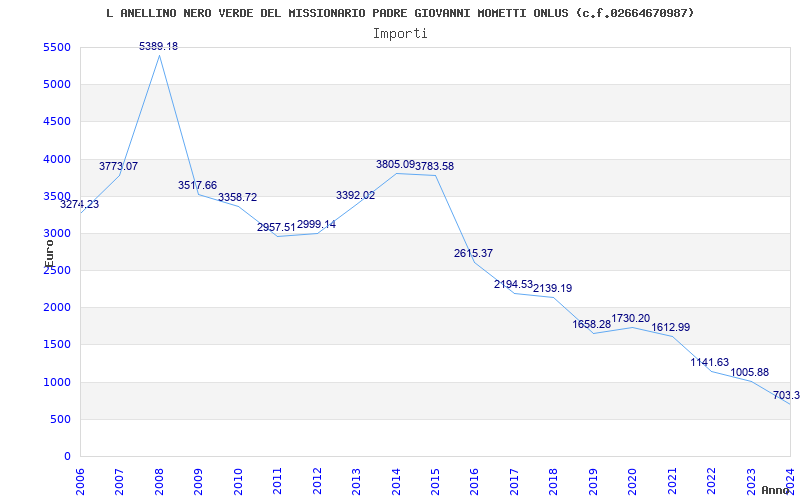Click the 2000 Euro axis tick
The image size is (800, 500).
coord(55,308)
